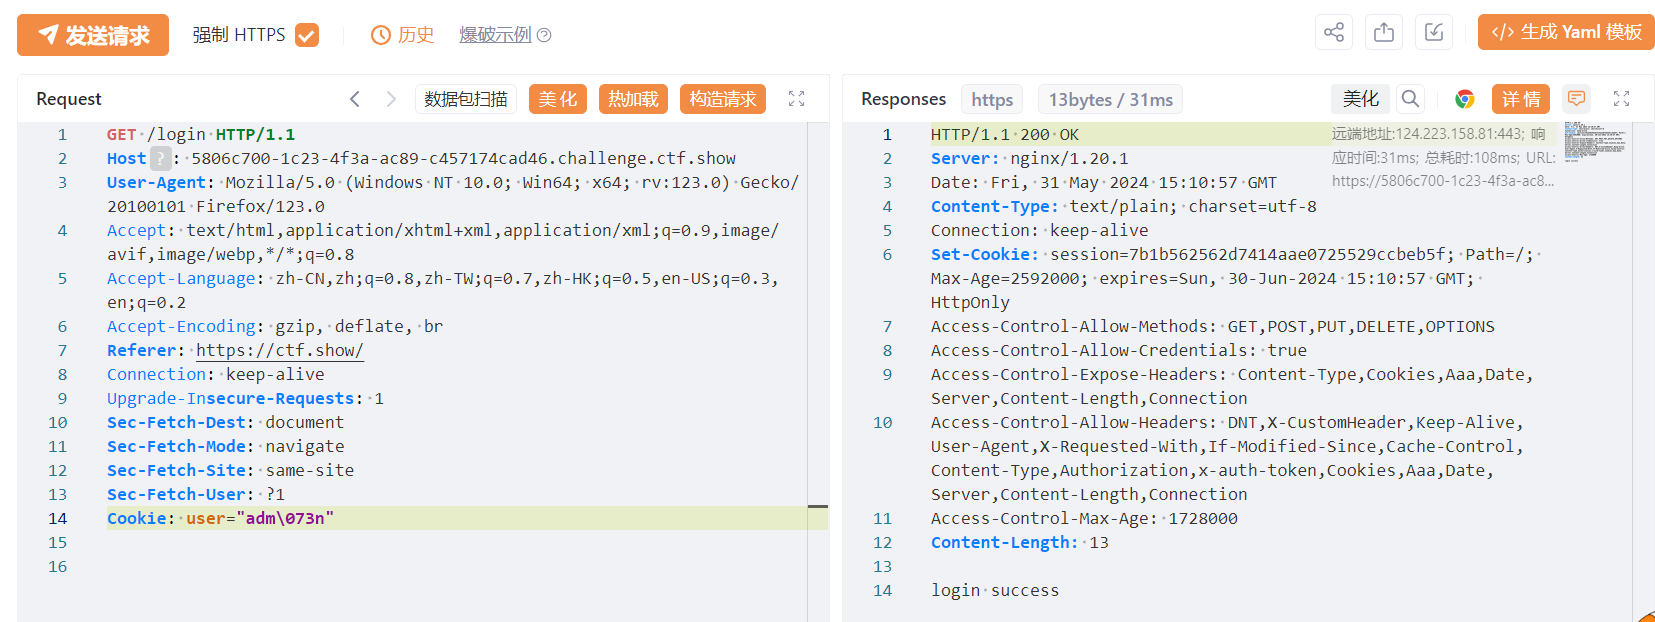Click the Server: nginx/1.20.1 header
The width and height of the screenshot is (1655, 622).
(1029, 158)
